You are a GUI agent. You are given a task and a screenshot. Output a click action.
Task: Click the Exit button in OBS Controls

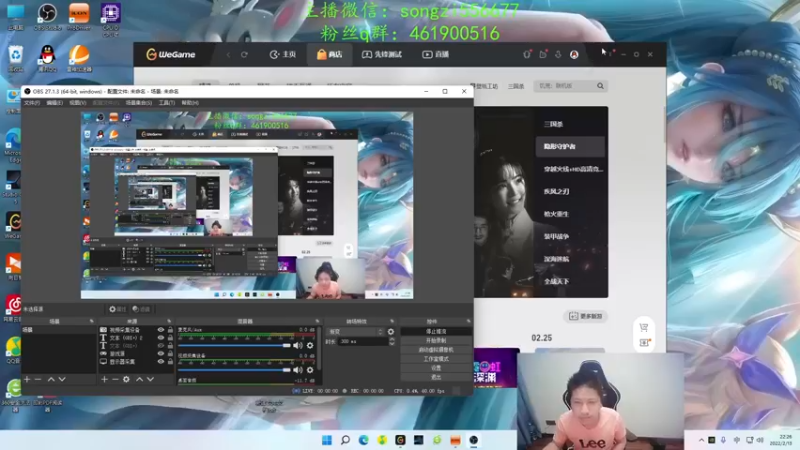(x=436, y=377)
